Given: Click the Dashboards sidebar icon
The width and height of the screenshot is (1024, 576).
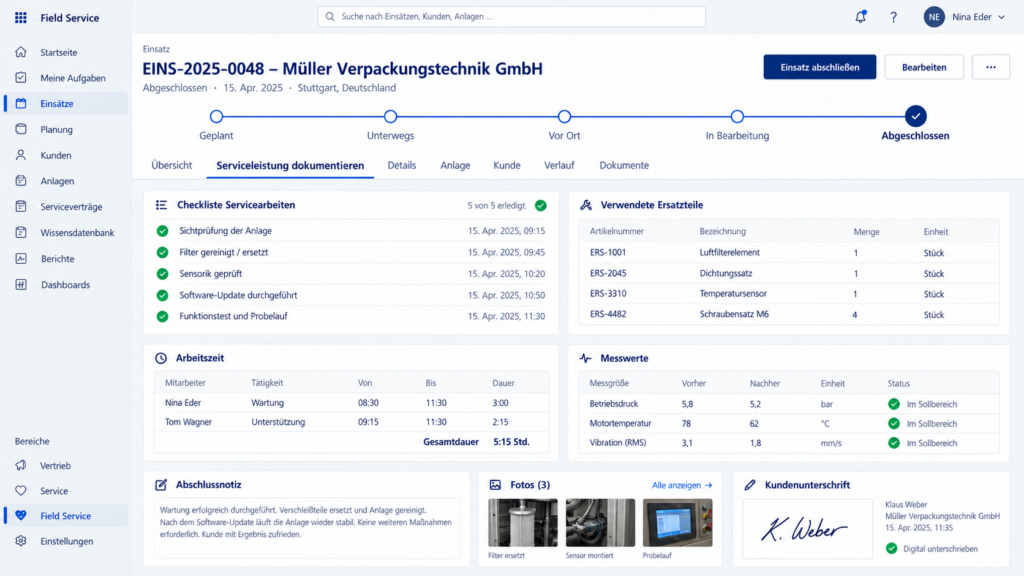Looking at the screenshot, I should point(21,284).
